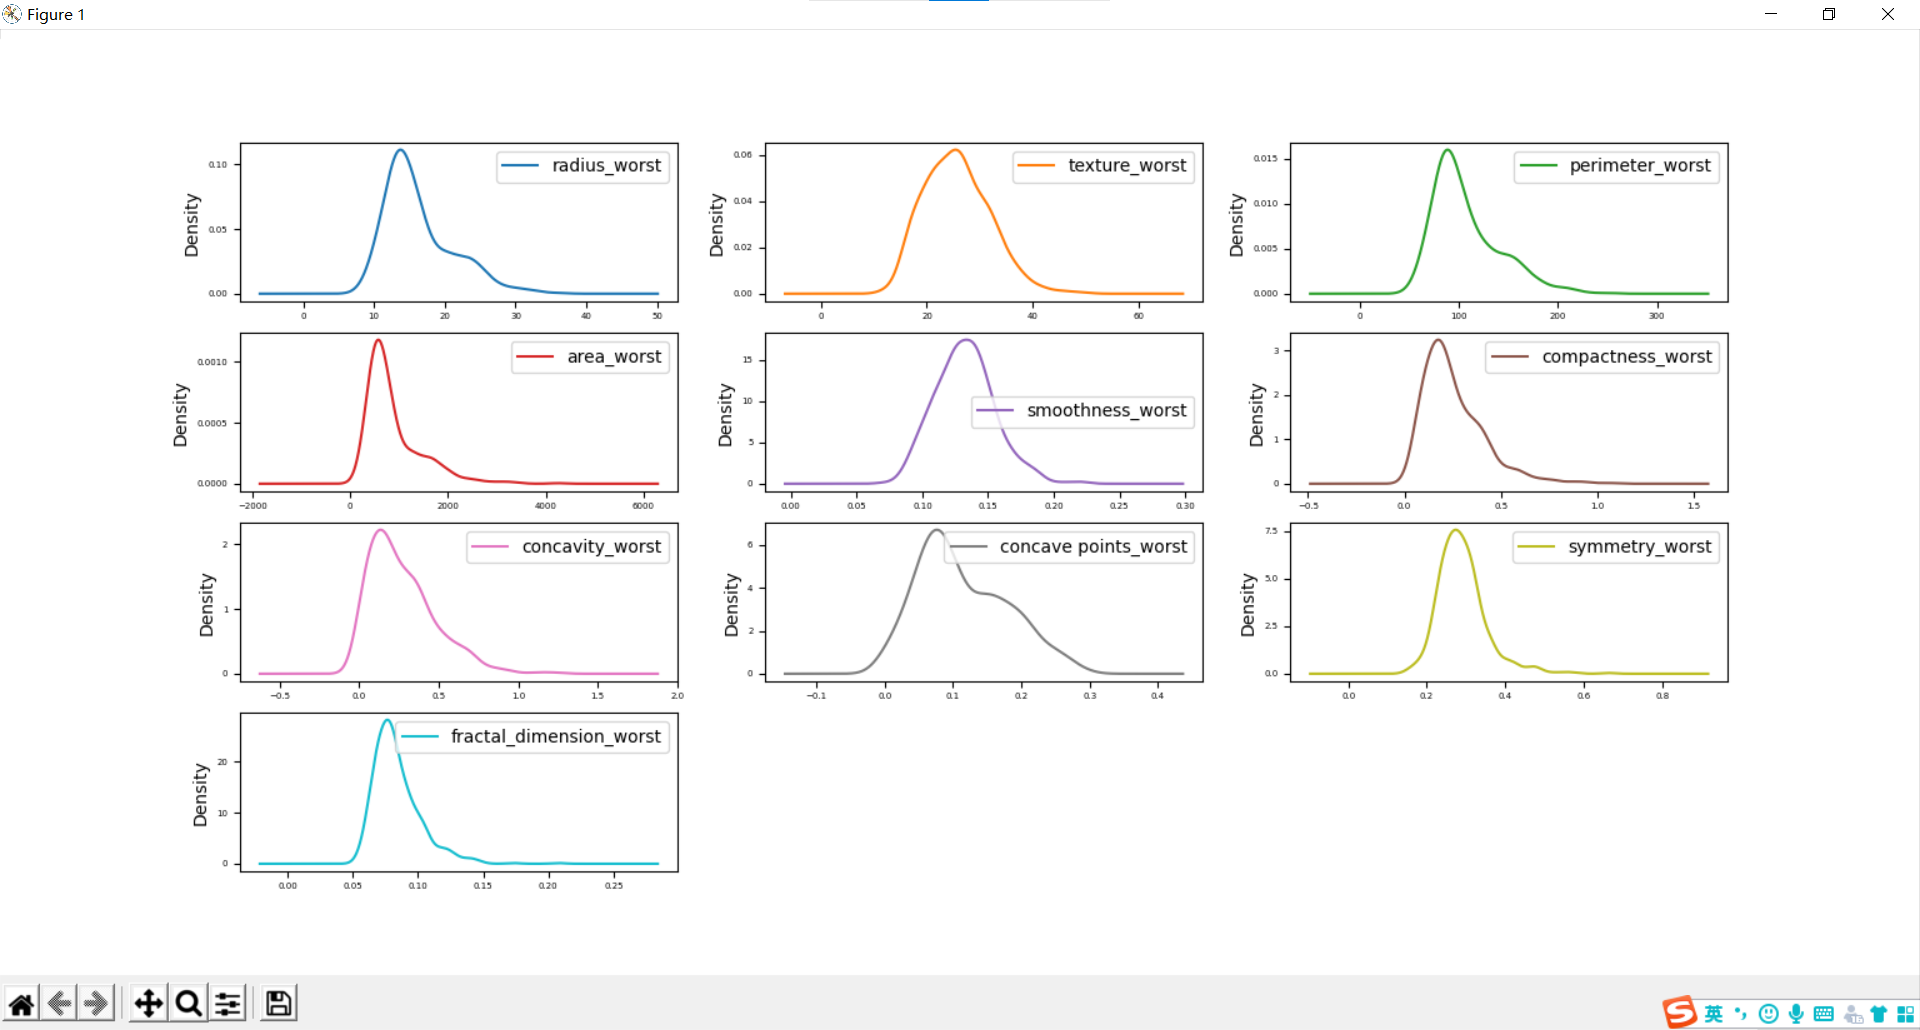
Task: Select the Zoom to rectangle tool
Action: point(188,1003)
